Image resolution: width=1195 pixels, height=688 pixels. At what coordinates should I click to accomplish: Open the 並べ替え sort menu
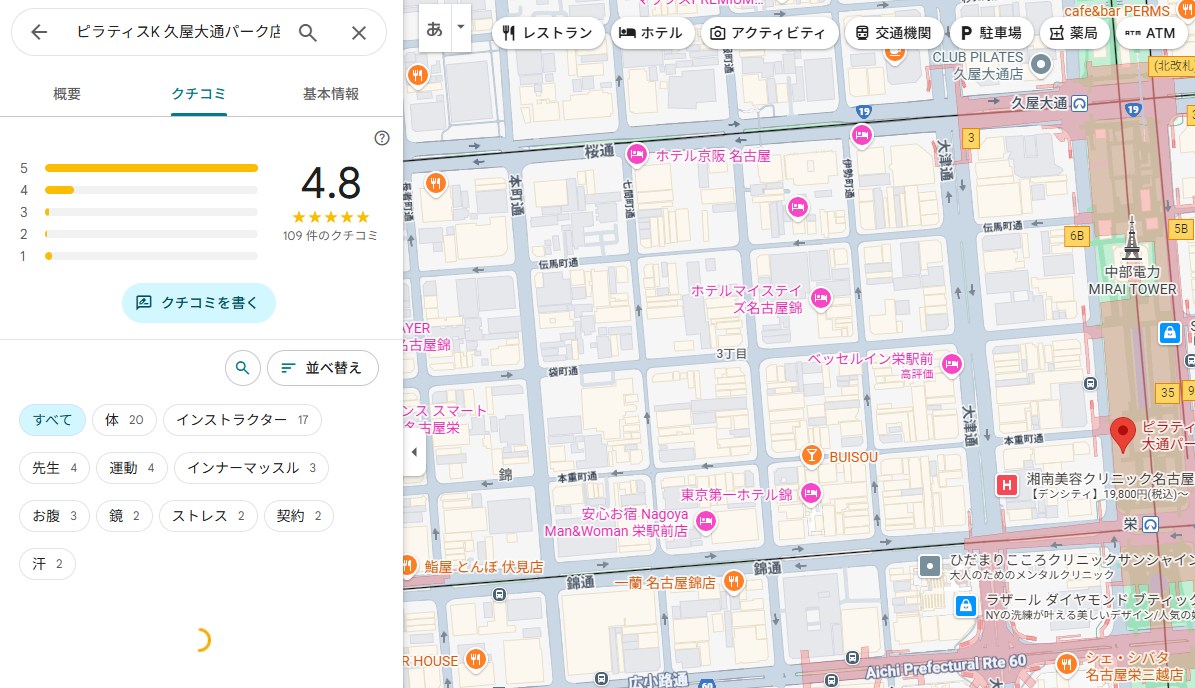point(322,368)
